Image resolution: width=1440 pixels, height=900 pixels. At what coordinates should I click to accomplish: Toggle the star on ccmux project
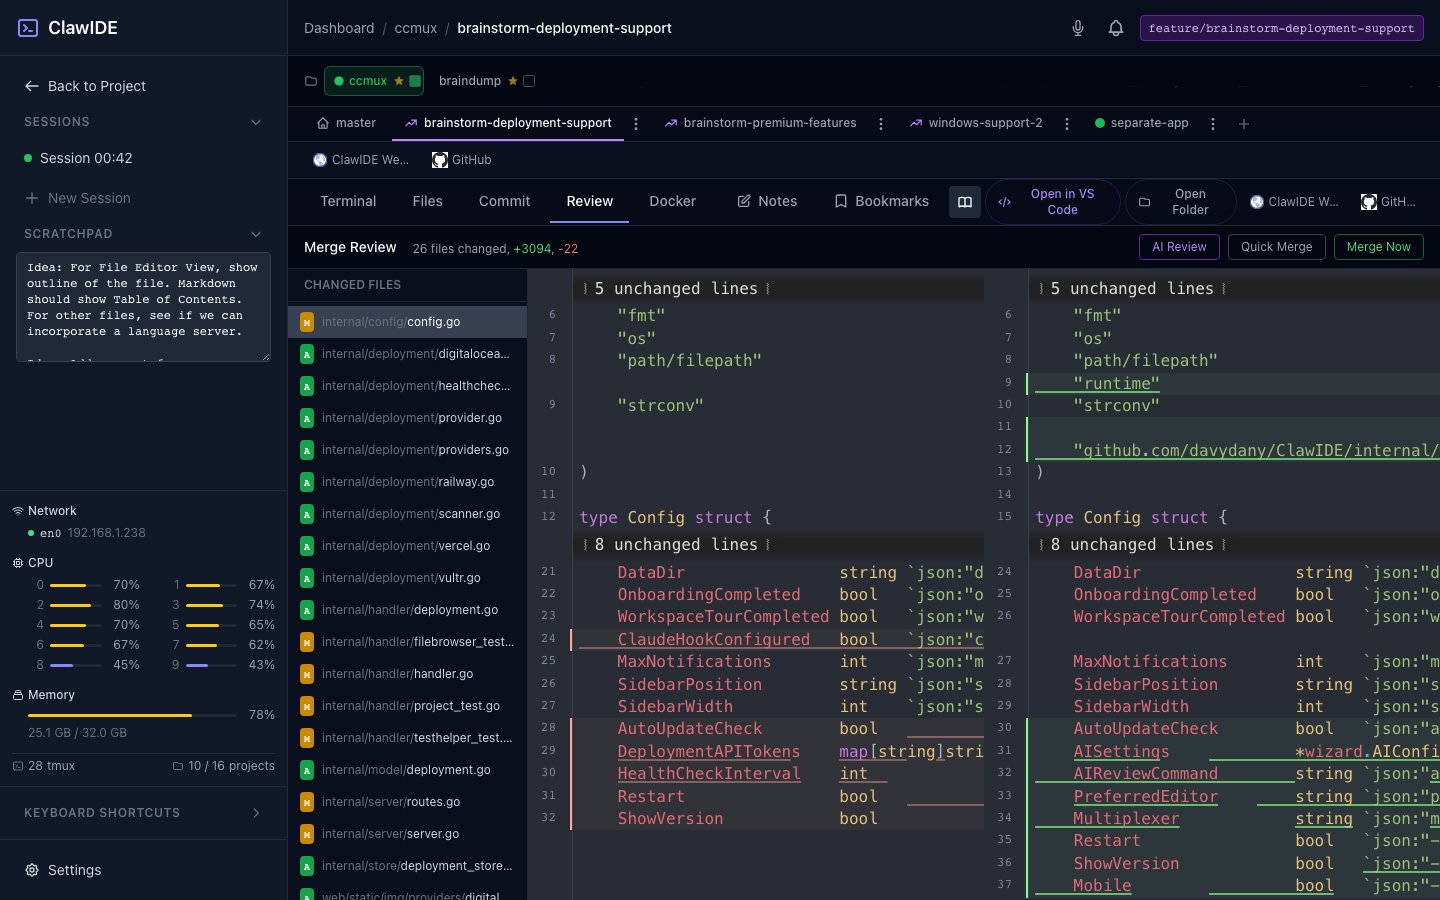399,81
